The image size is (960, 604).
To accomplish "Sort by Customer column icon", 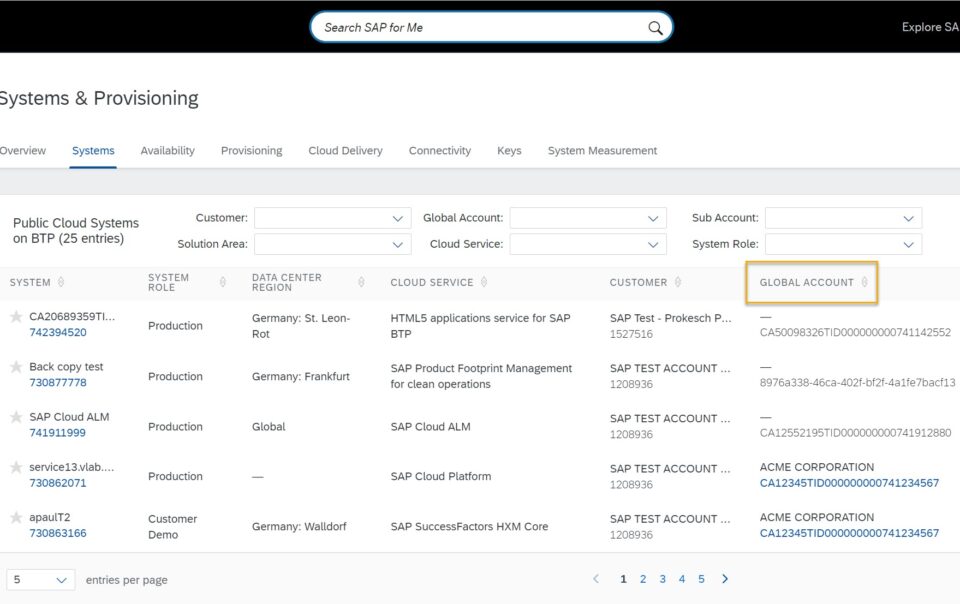I will [678, 282].
